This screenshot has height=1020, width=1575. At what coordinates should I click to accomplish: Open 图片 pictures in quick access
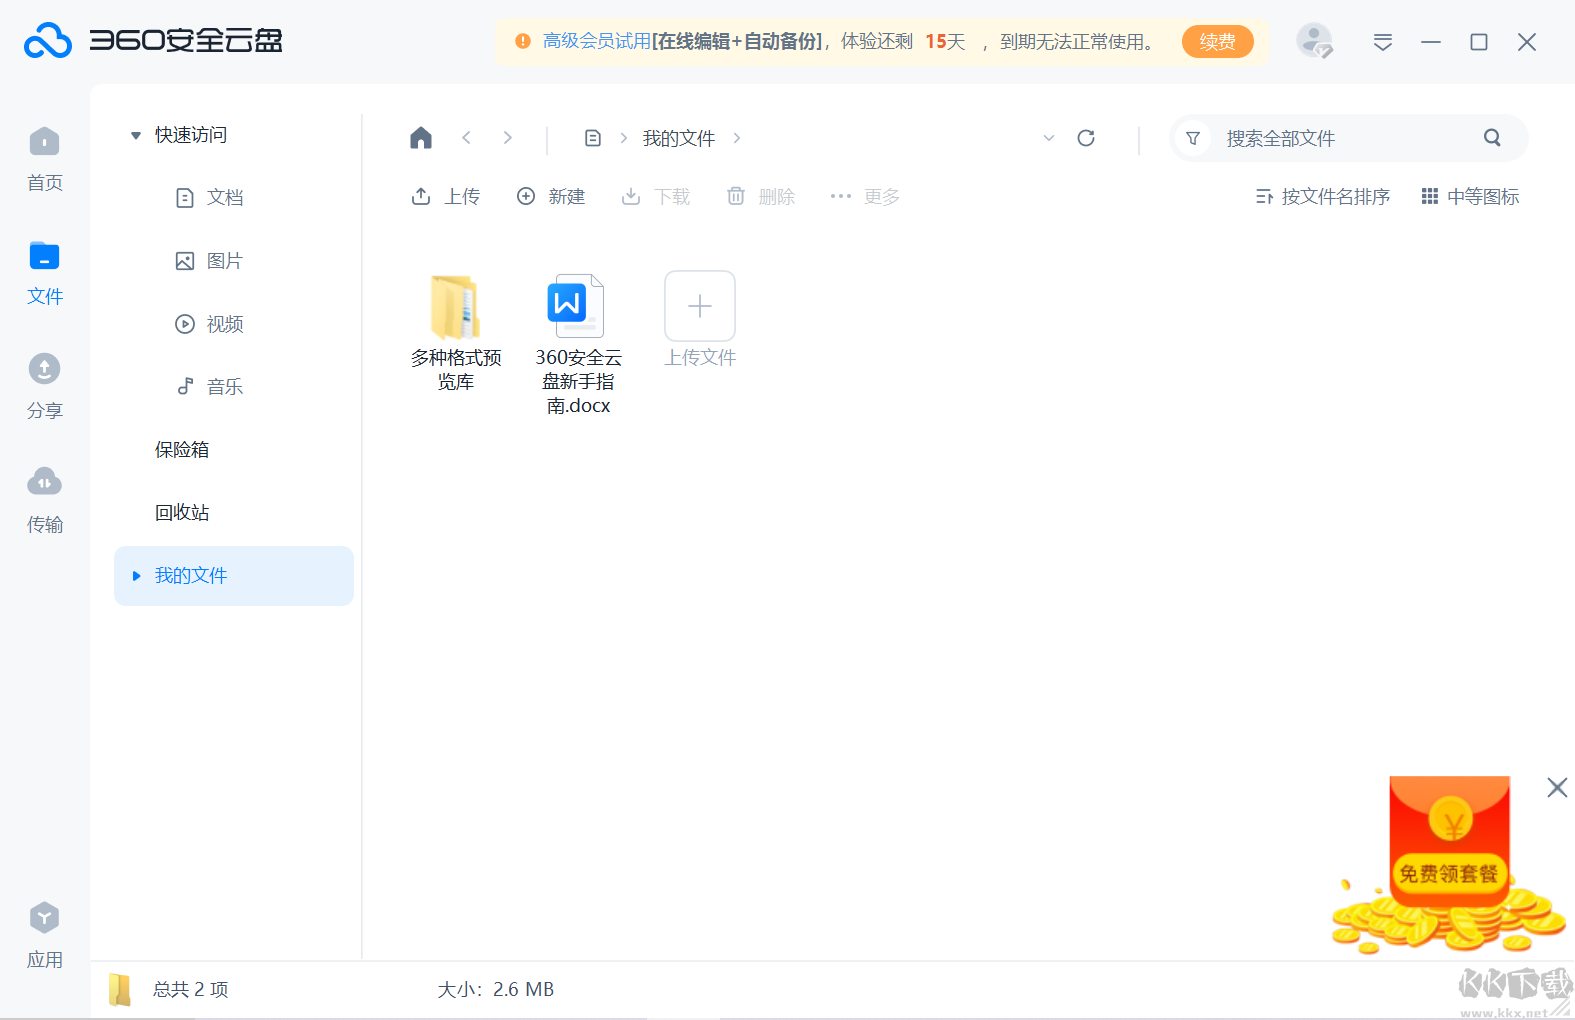point(209,261)
